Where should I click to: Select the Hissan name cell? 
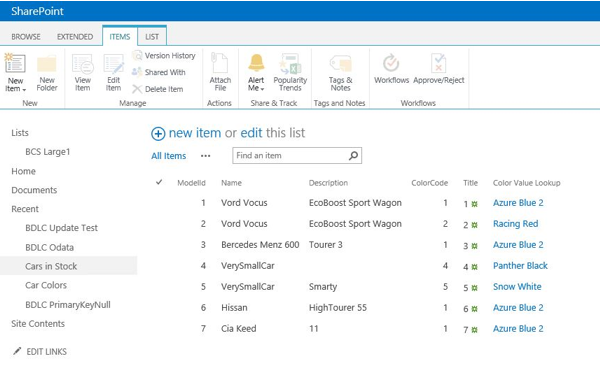pos(234,308)
